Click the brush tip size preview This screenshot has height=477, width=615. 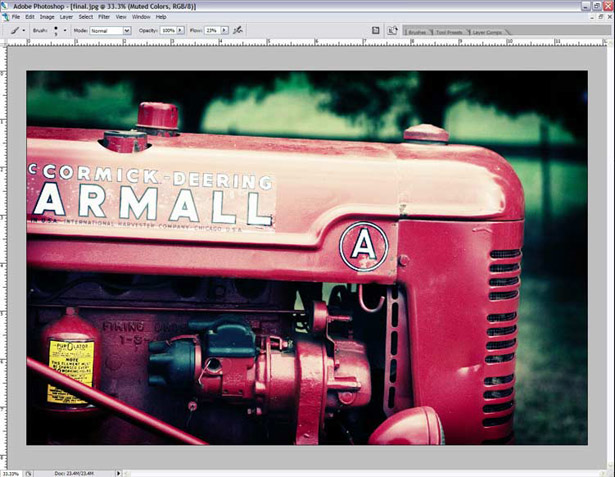[56, 31]
